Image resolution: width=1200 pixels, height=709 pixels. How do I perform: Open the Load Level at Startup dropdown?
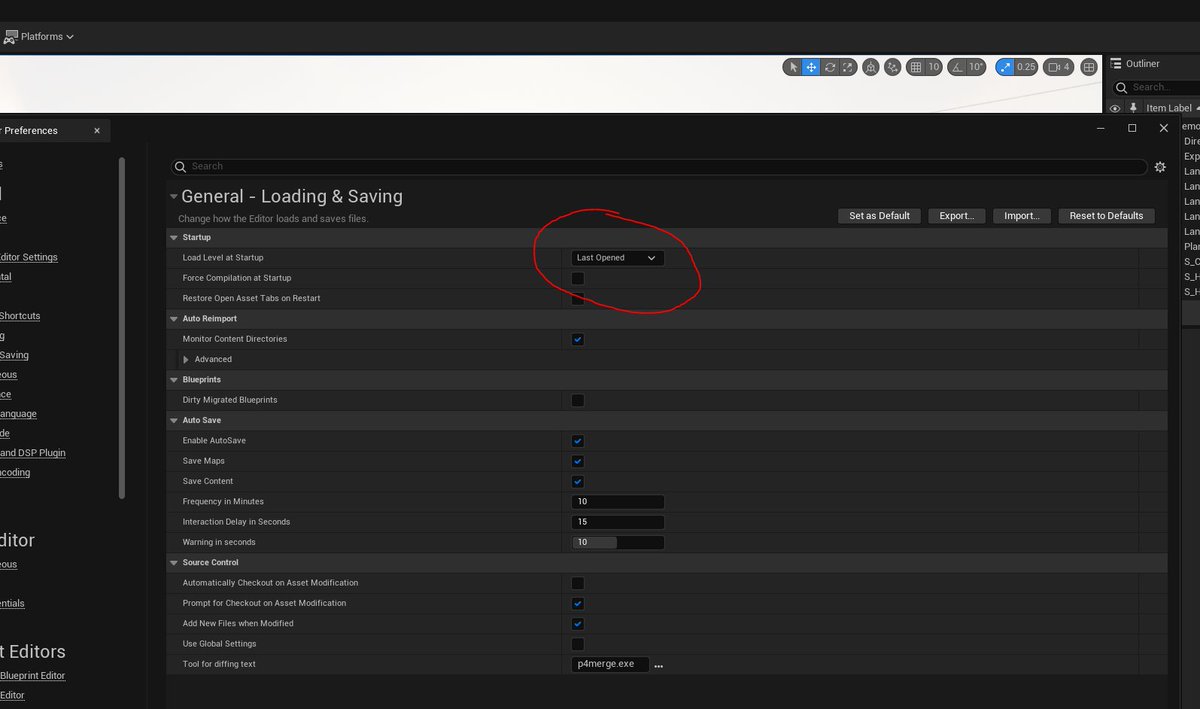(617, 258)
